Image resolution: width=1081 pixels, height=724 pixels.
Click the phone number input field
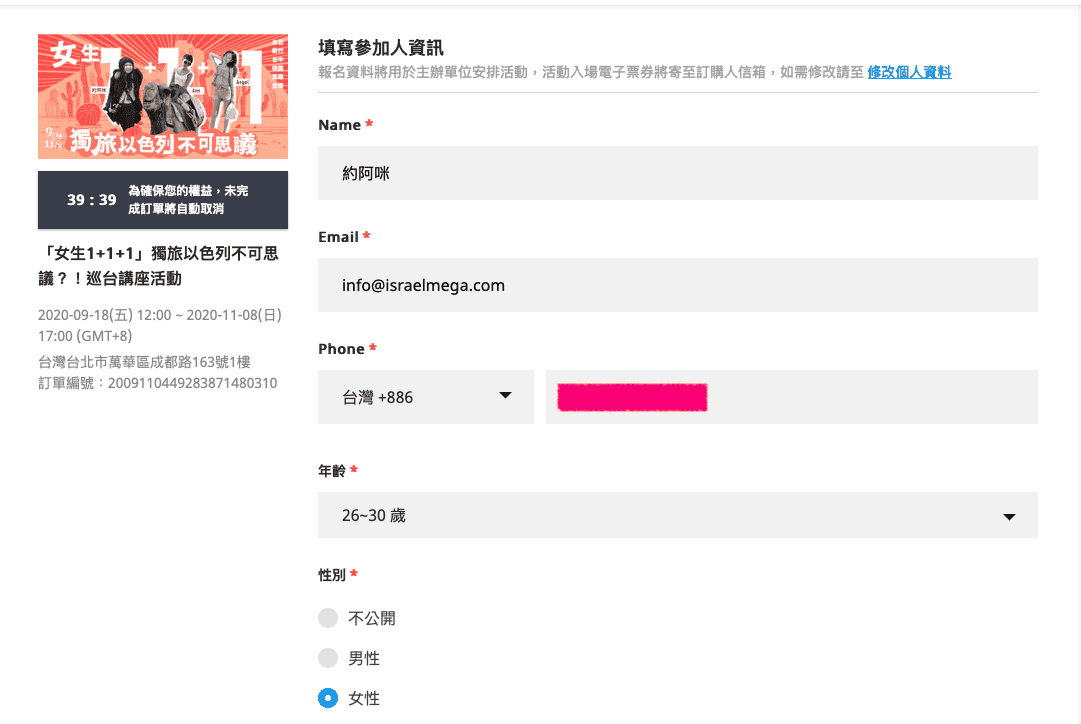[791, 397]
